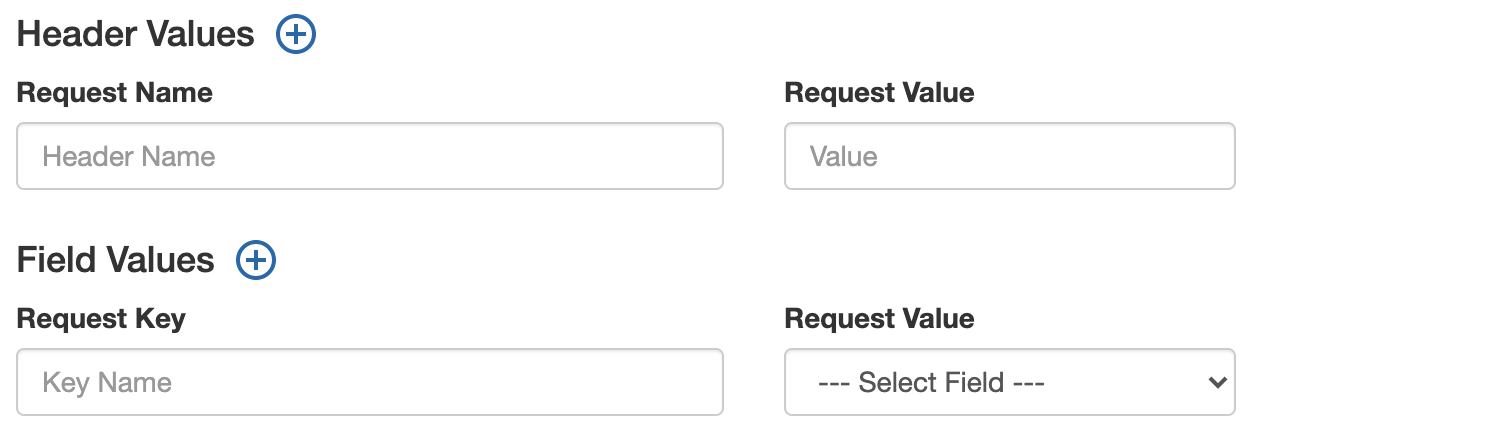Click the chevron arrow on Select Field
Viewport: 1504px width, 430px height.
click(1217, 382)
